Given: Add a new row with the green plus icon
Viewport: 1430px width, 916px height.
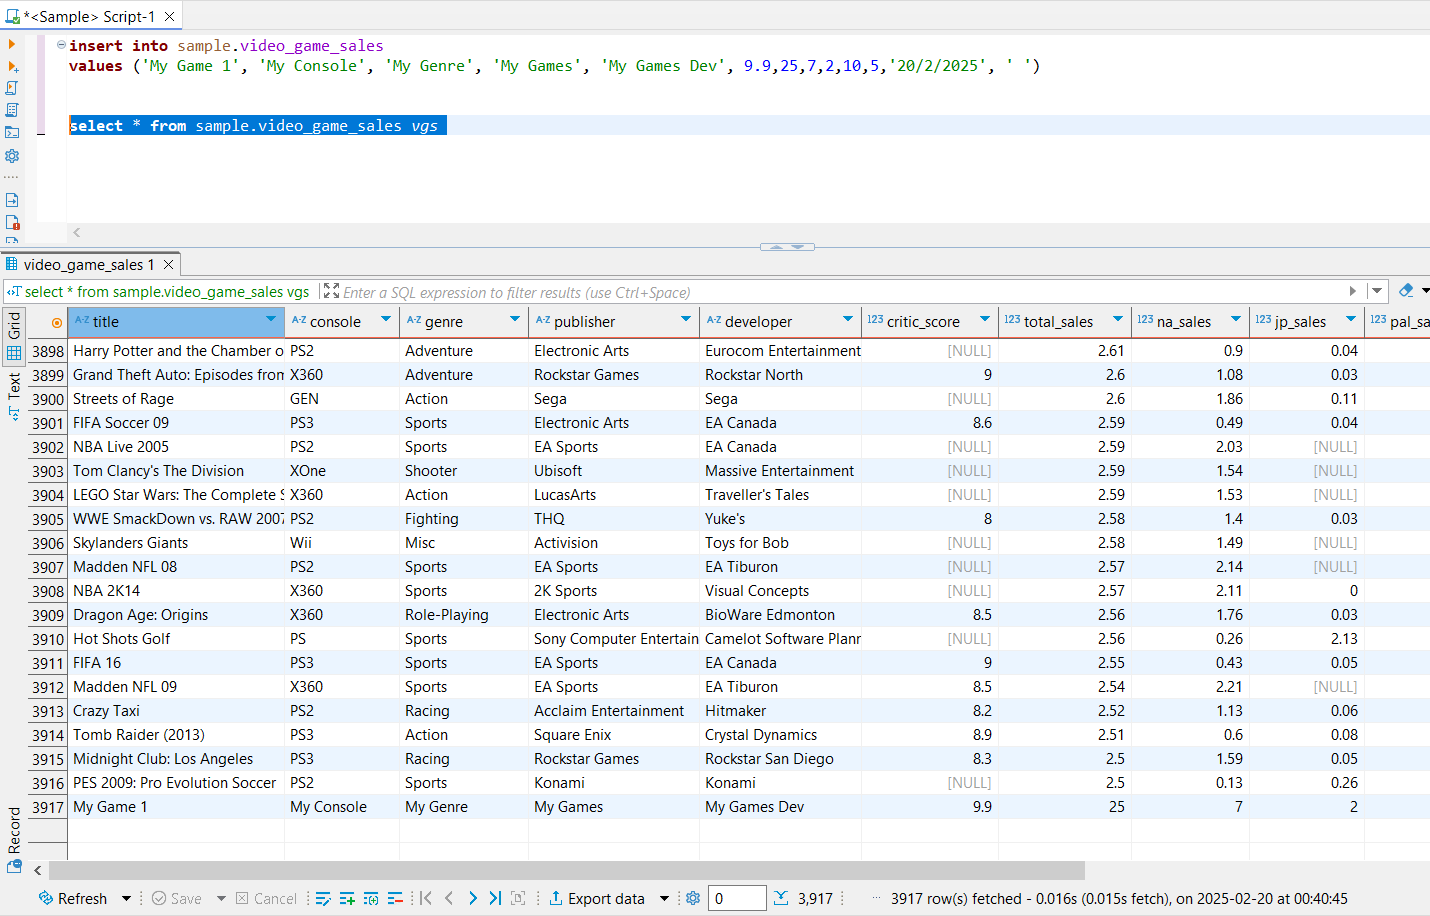Looking at the screenshot, I should pos(347,898).
